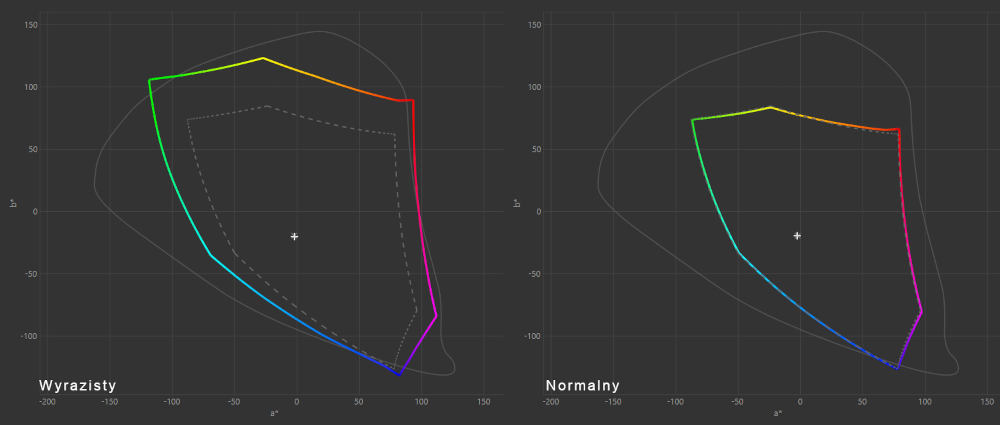
Task: Click the Normalny label on right chart
Action: pos(583,385)
